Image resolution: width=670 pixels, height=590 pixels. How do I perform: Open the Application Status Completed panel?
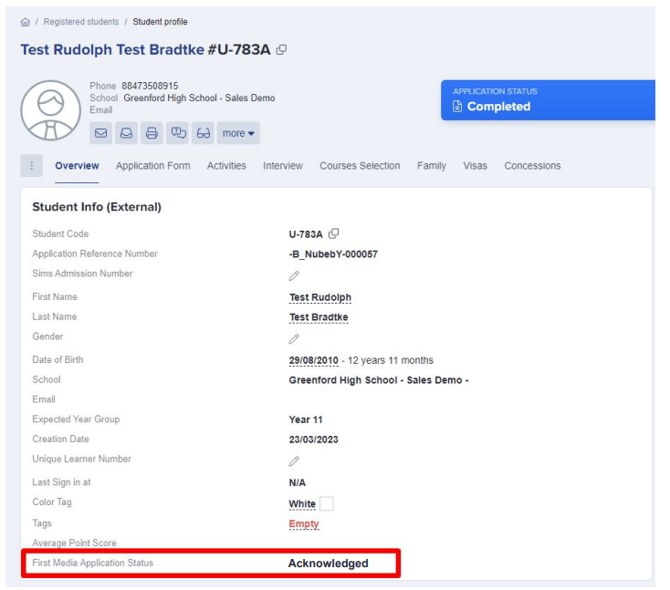(x=546, y=101)
